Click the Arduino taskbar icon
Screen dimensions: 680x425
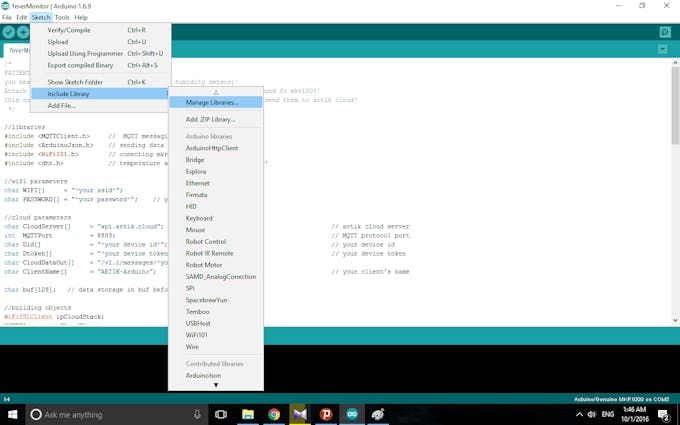coord(352,414)
